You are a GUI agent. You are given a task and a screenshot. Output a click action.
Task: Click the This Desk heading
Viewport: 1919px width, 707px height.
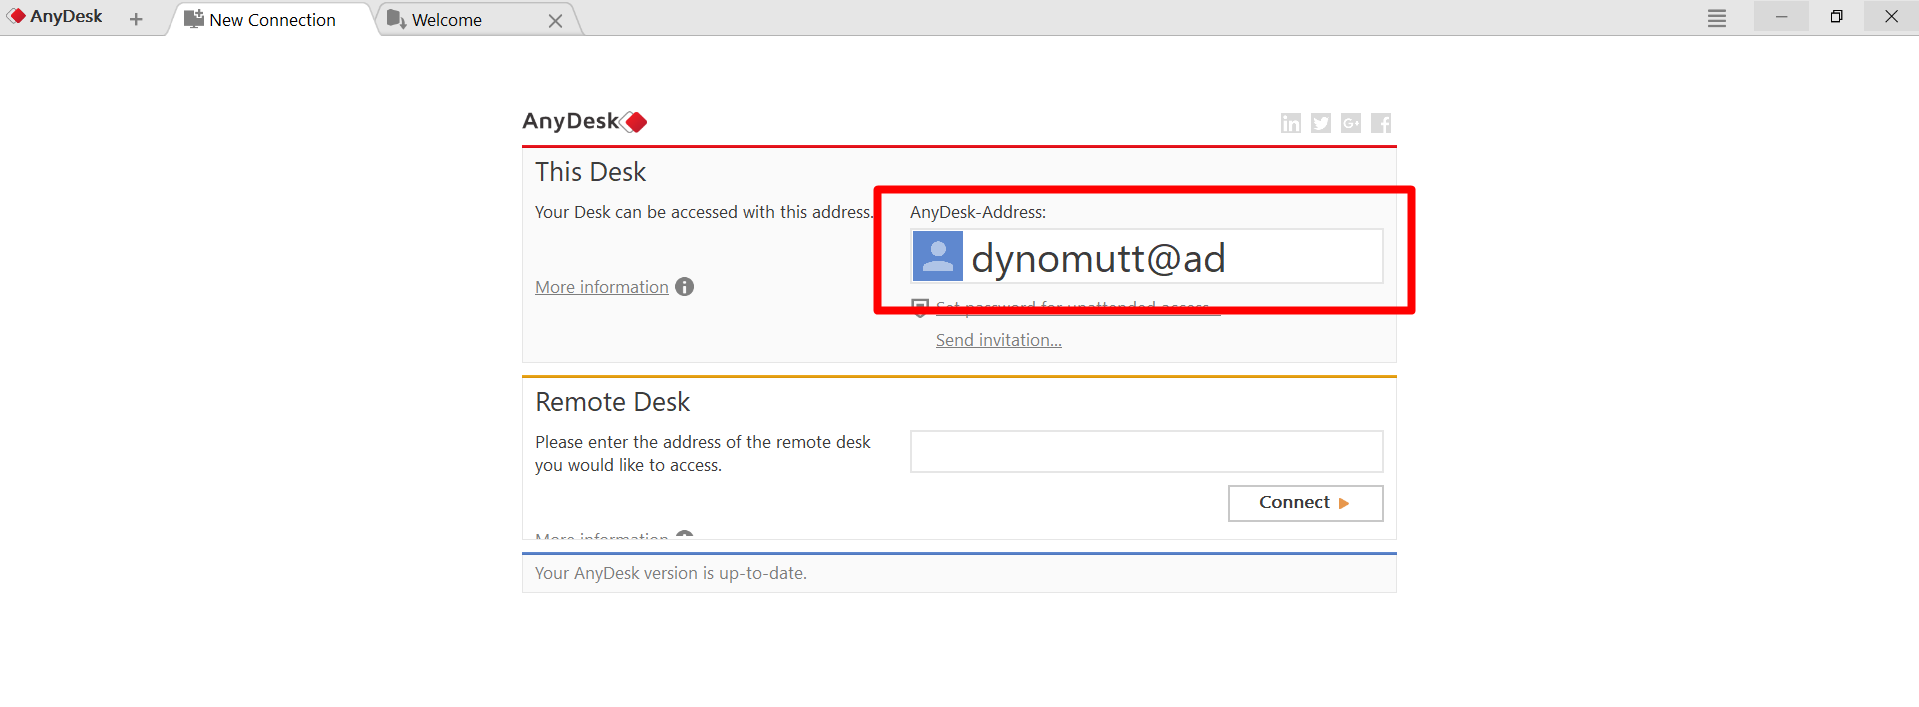click(591, 172)
